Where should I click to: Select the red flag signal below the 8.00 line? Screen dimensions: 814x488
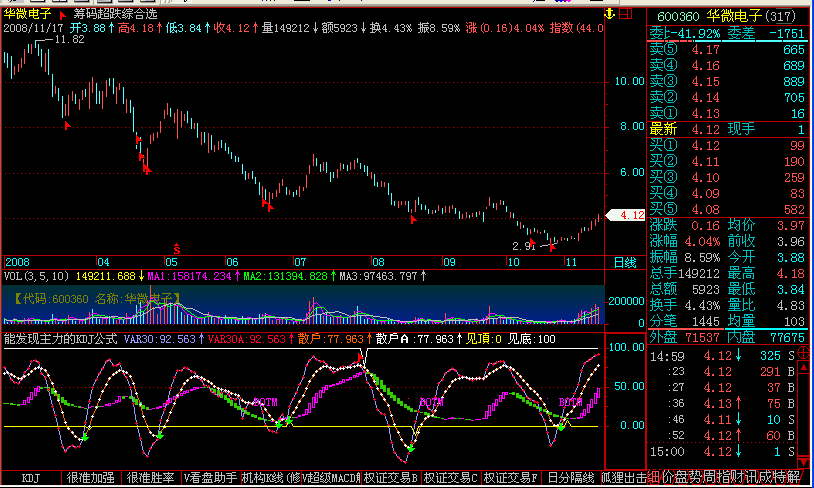(138, 139)
